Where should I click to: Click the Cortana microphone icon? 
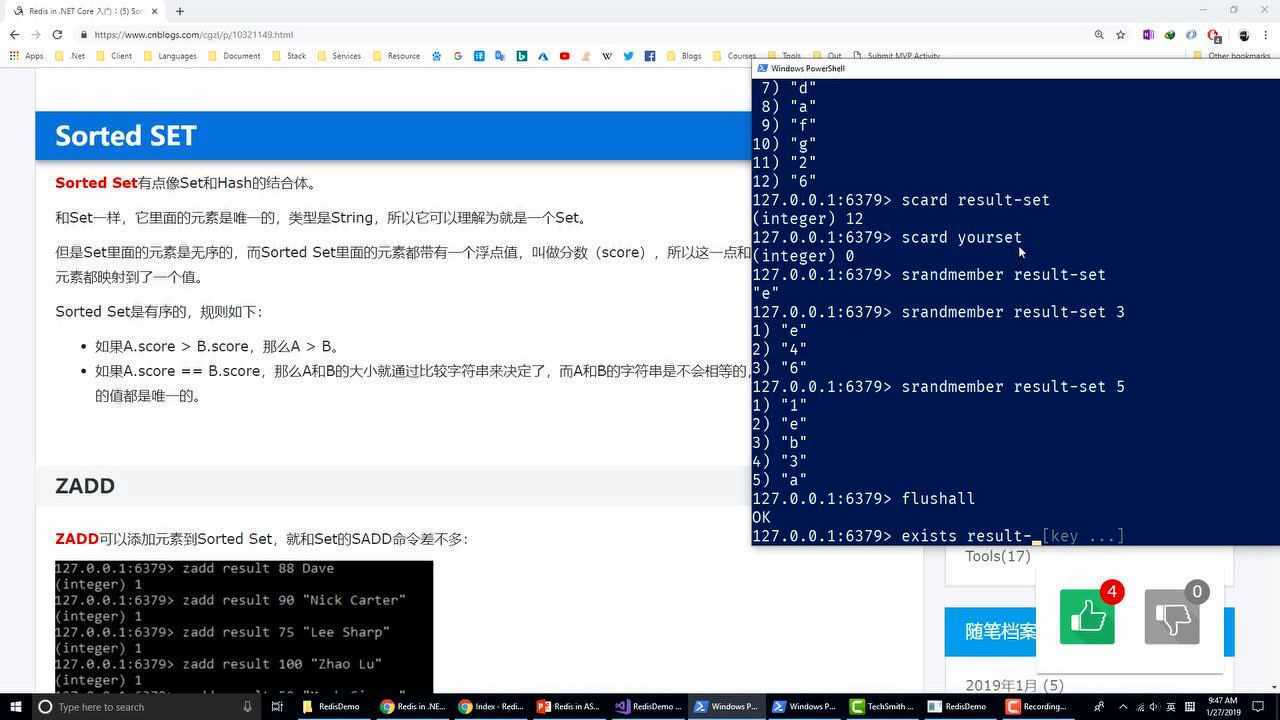click(x=247, y=706)
